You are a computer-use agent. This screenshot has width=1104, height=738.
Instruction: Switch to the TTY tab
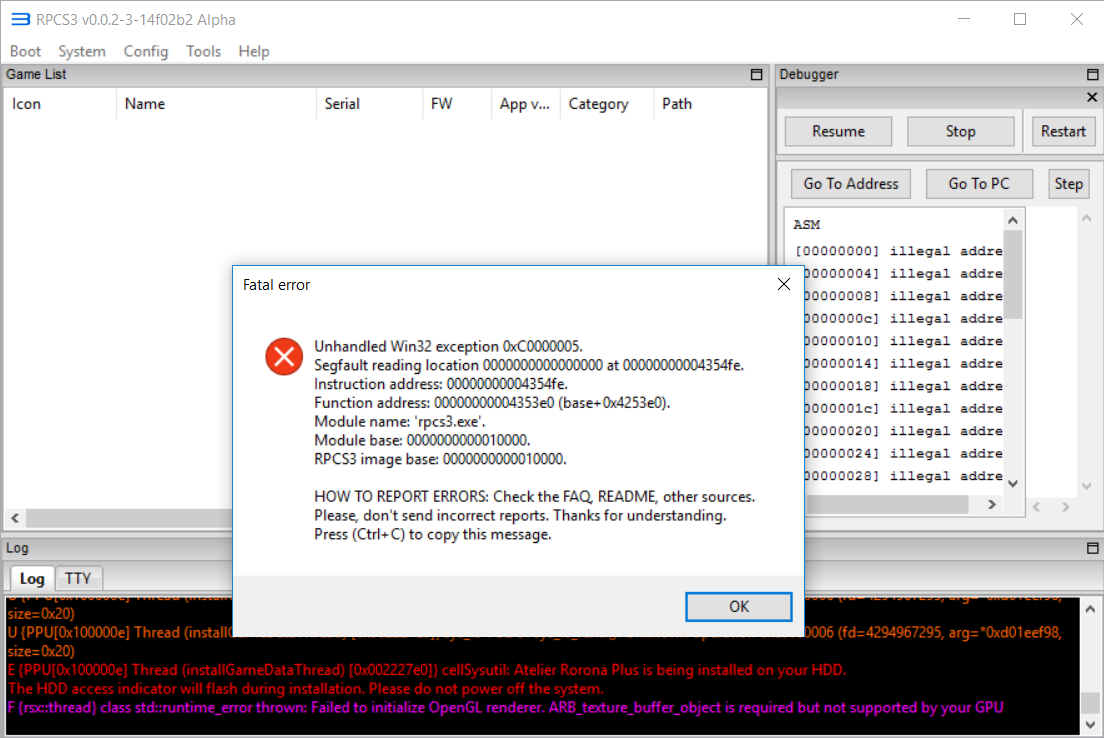click(78, 578)
